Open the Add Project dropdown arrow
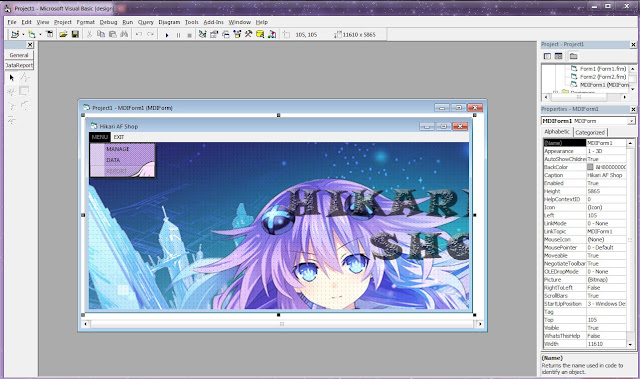640x379 pixels. [x=23, y=35]
